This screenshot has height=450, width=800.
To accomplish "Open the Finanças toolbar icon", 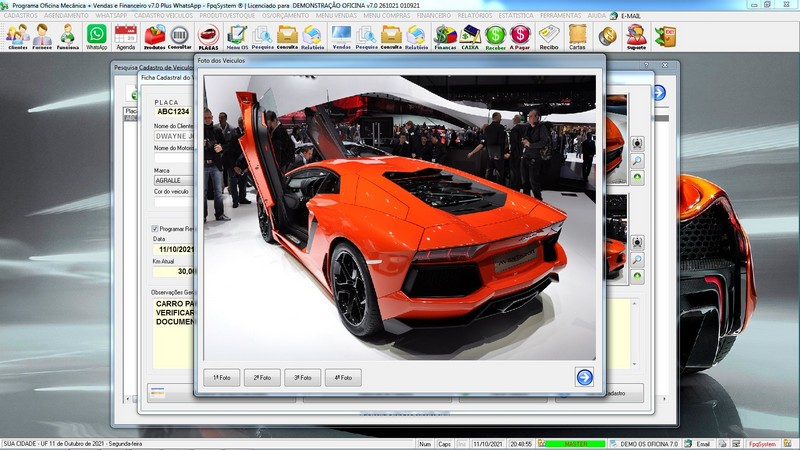I will (445, 37).
